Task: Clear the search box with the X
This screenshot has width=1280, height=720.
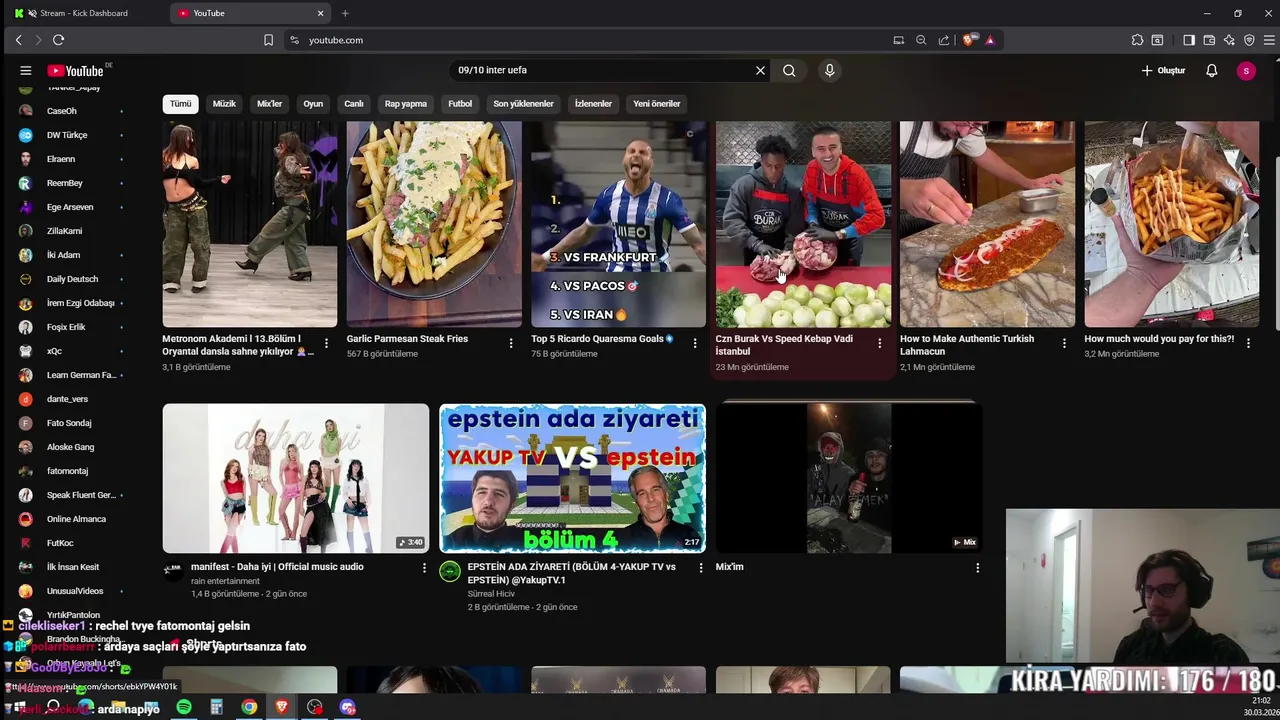Action: tap(760, 70)
